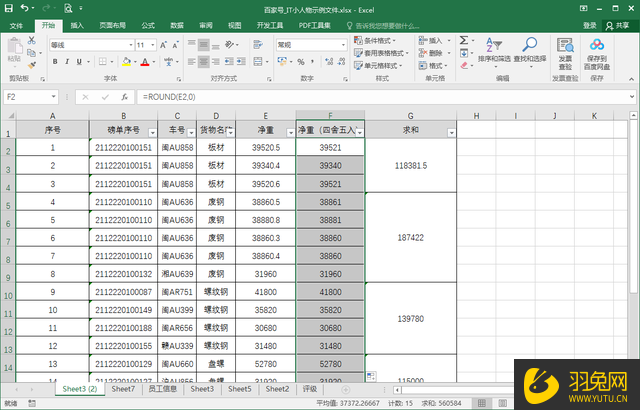Select cell G with value 118381.5
This screenshot has height=410, width=640.
click(411, 166)
